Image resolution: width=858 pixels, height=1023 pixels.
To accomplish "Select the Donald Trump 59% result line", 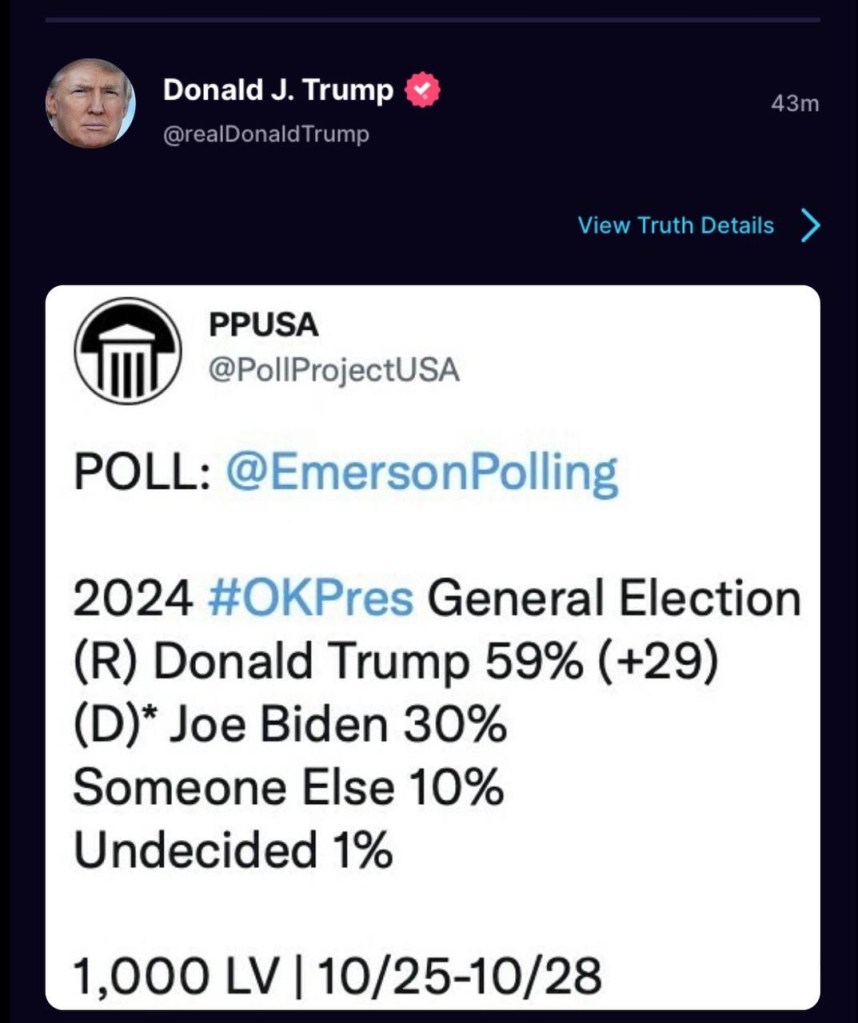I will (395, 662).
